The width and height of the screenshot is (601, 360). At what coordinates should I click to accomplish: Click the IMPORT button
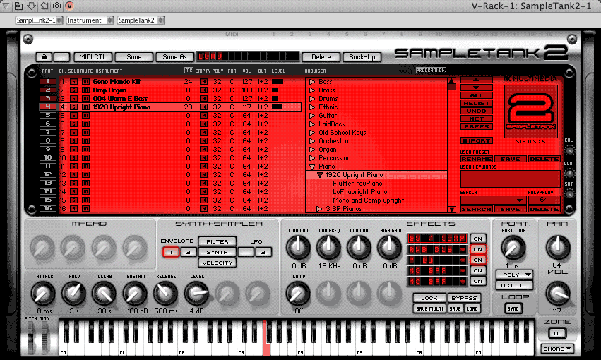coord(476,141)
